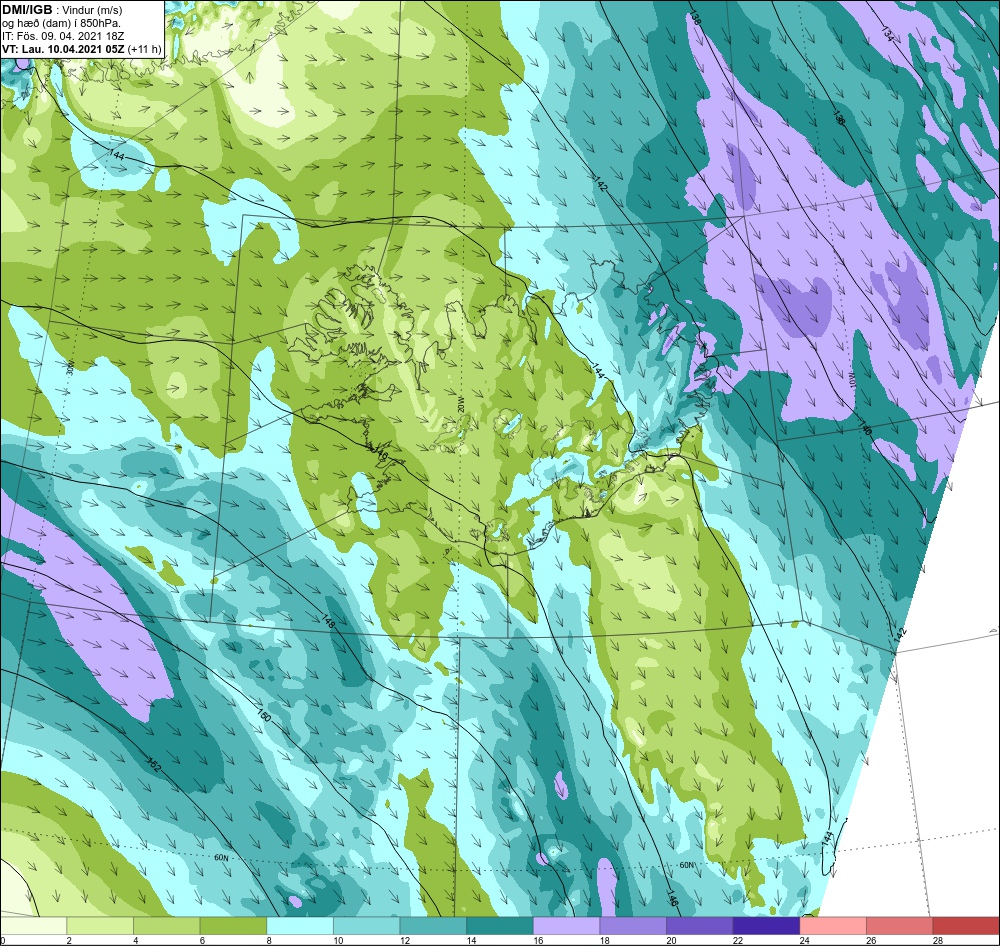Click the "og hæð (dam) í 850hPa." line
Image resolution: width=1000 pixels, height=946 pixels.
click(x=61, y=23)
